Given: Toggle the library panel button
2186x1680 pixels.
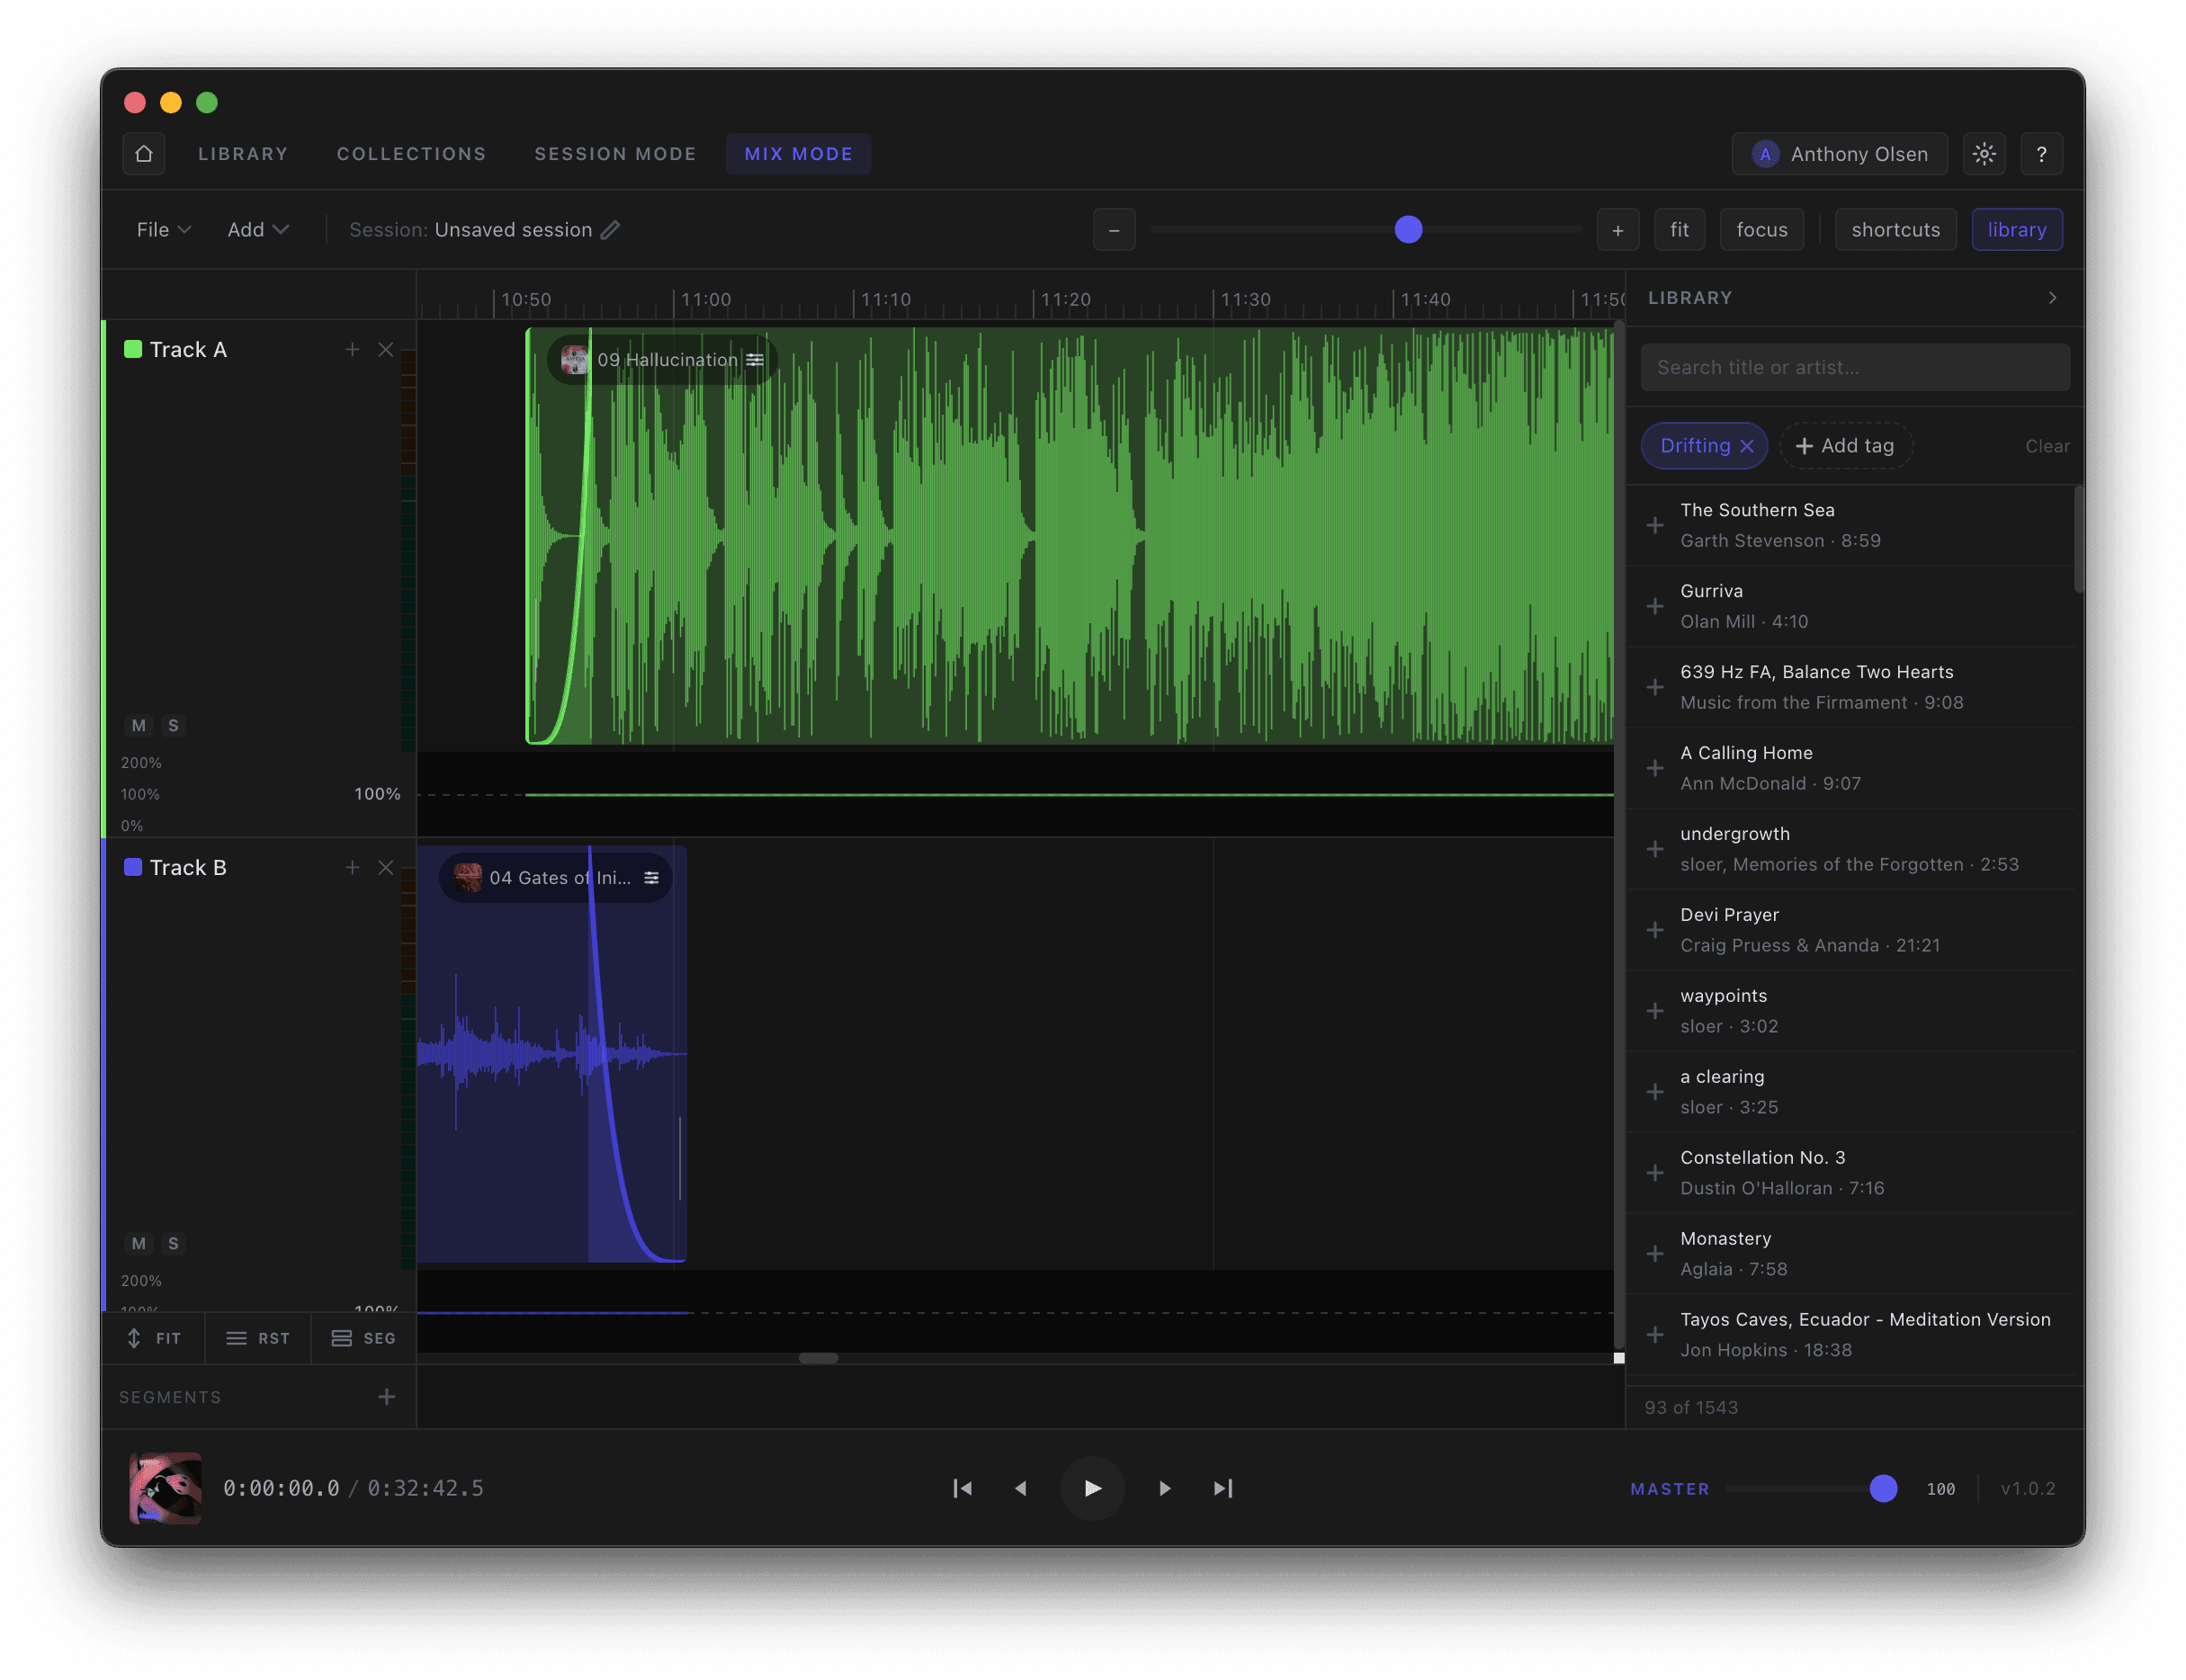Looking at the screenshot, I should coord(2016,230).
